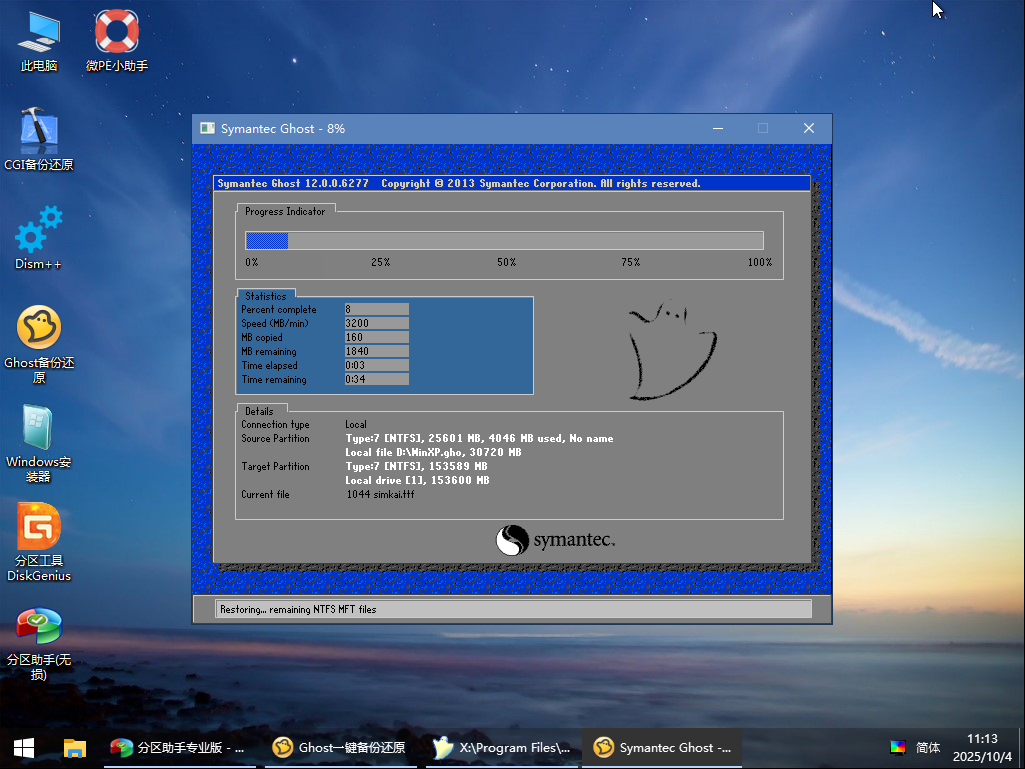Click the Source Partition Type:7 [NTFS], 25601 MB line
The image size is (1025, 769).
pyautogui.click(x=479, y=438)
